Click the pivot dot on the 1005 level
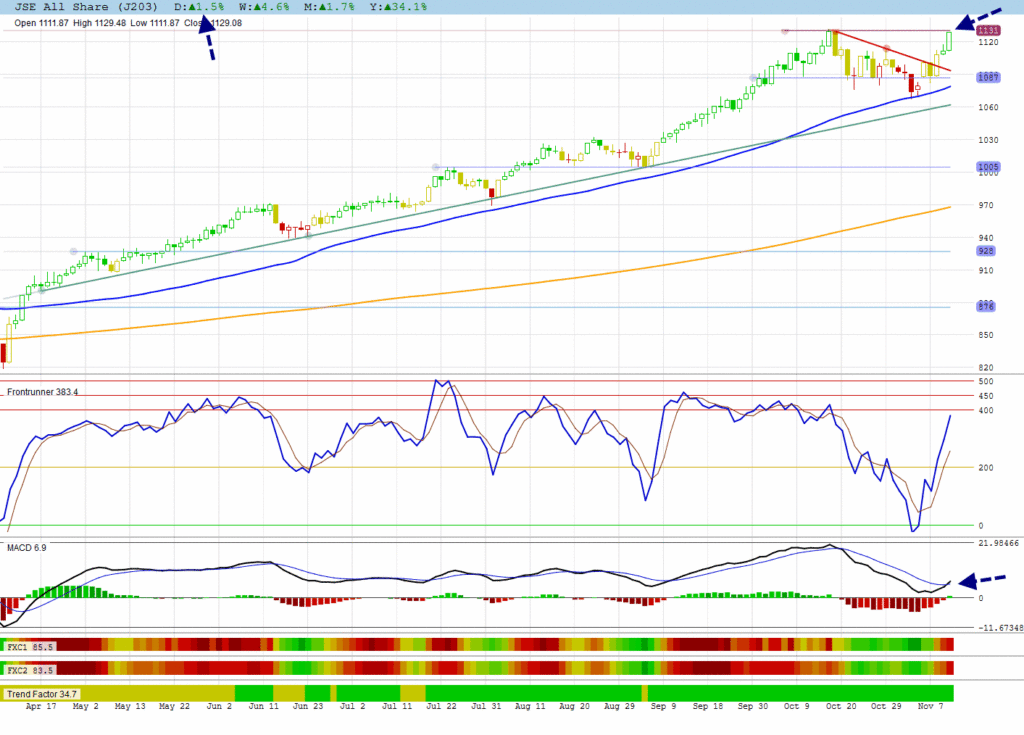The height and width of the screenshot is (735, 1024). click(x=435, y=167)
